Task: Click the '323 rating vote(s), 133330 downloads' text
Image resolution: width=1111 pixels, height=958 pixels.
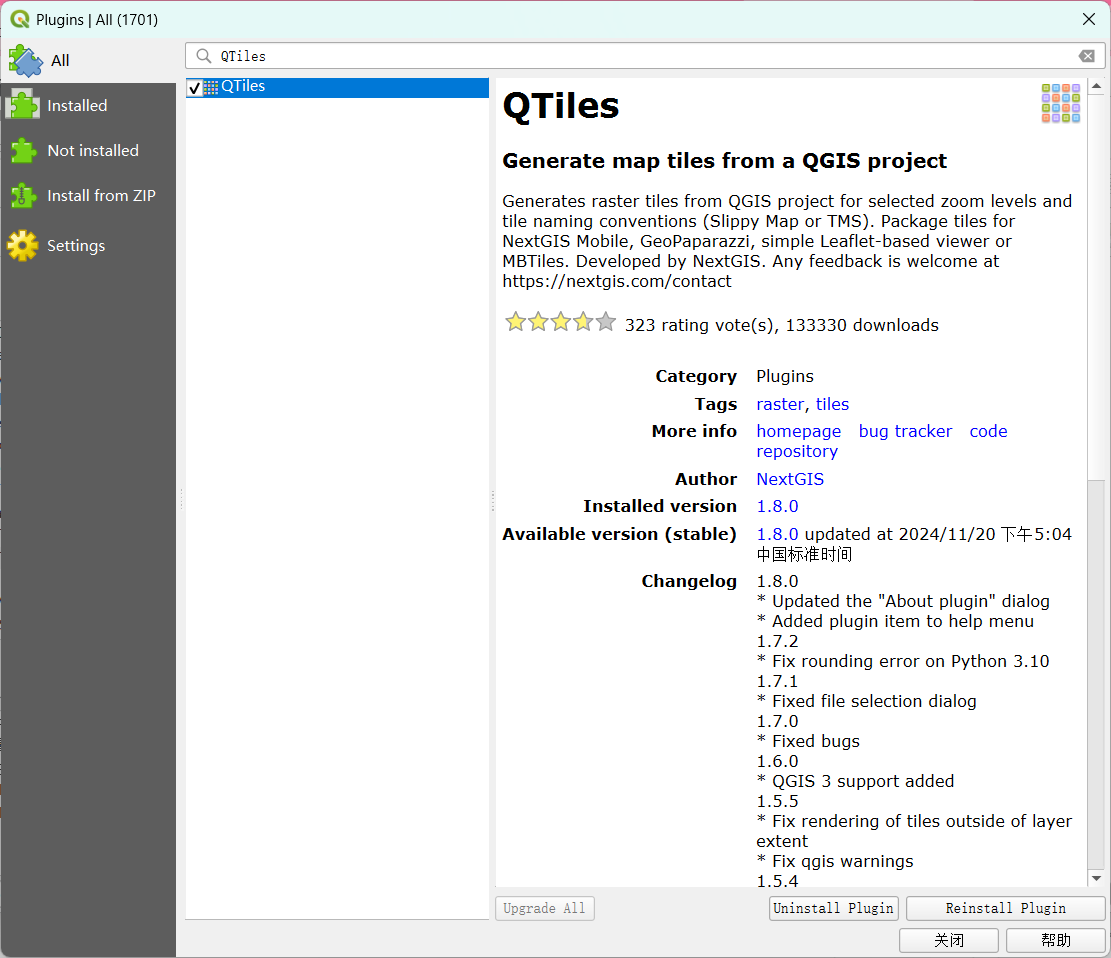Action: click(782, 325)
